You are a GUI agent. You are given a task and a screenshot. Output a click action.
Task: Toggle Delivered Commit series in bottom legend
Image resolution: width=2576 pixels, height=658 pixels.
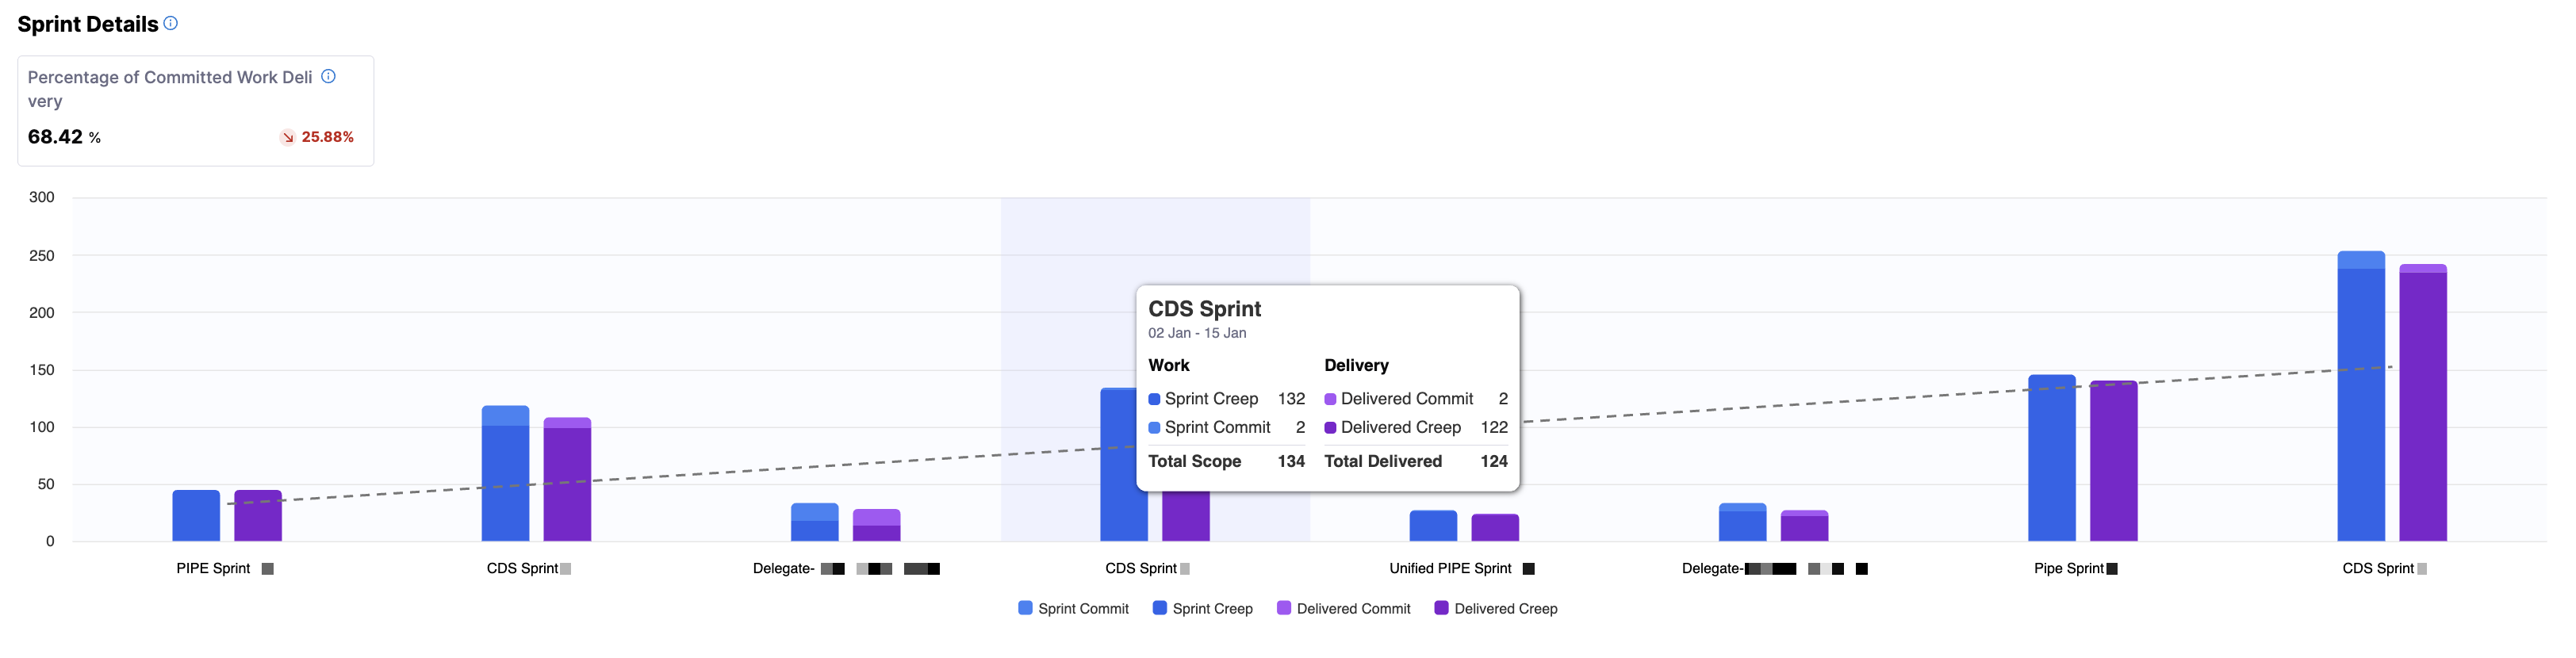[1343, 608]
